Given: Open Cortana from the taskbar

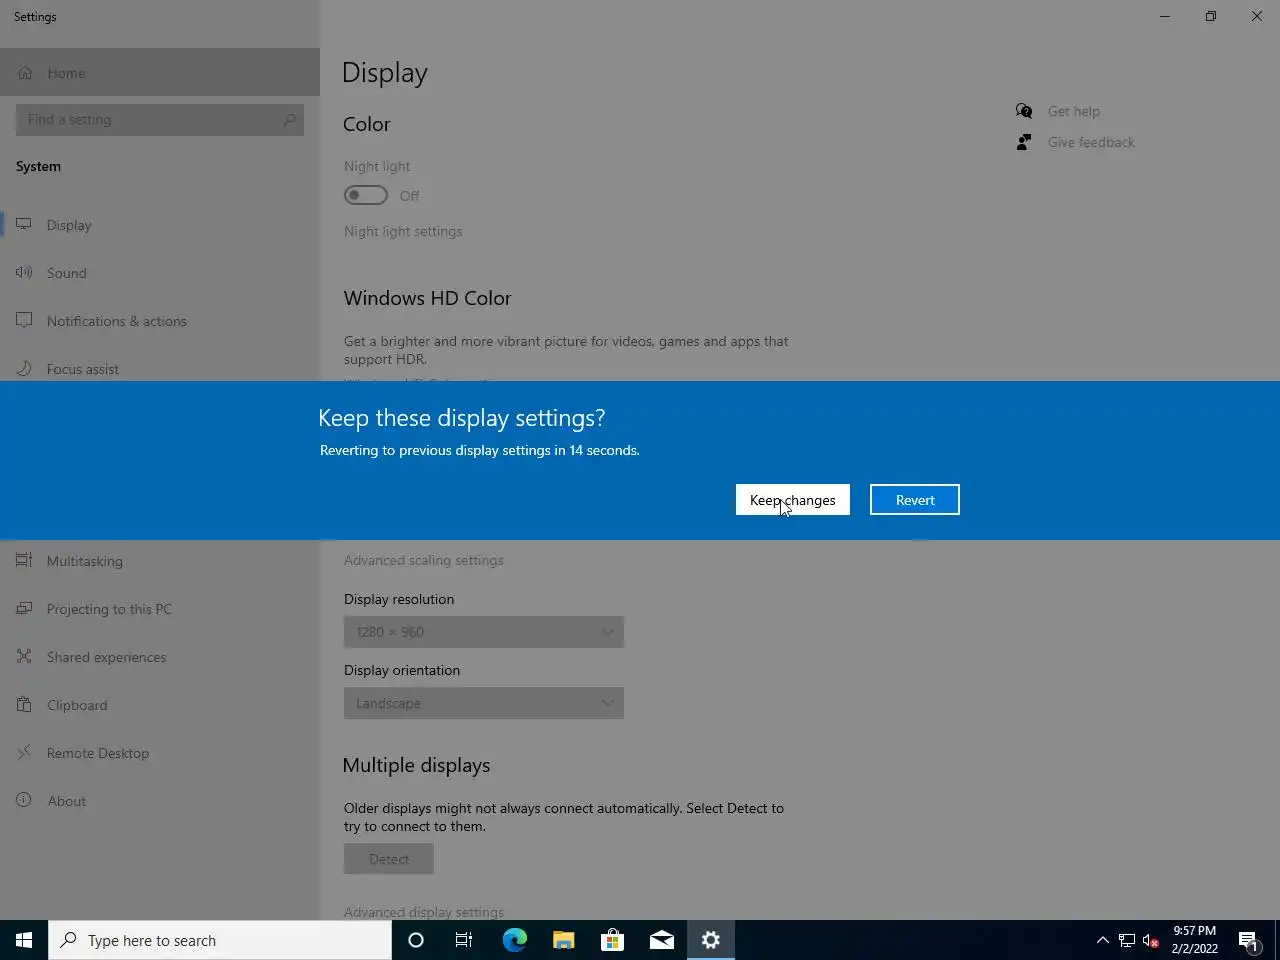Looking at the screenshot, I should tap(416, 940).
